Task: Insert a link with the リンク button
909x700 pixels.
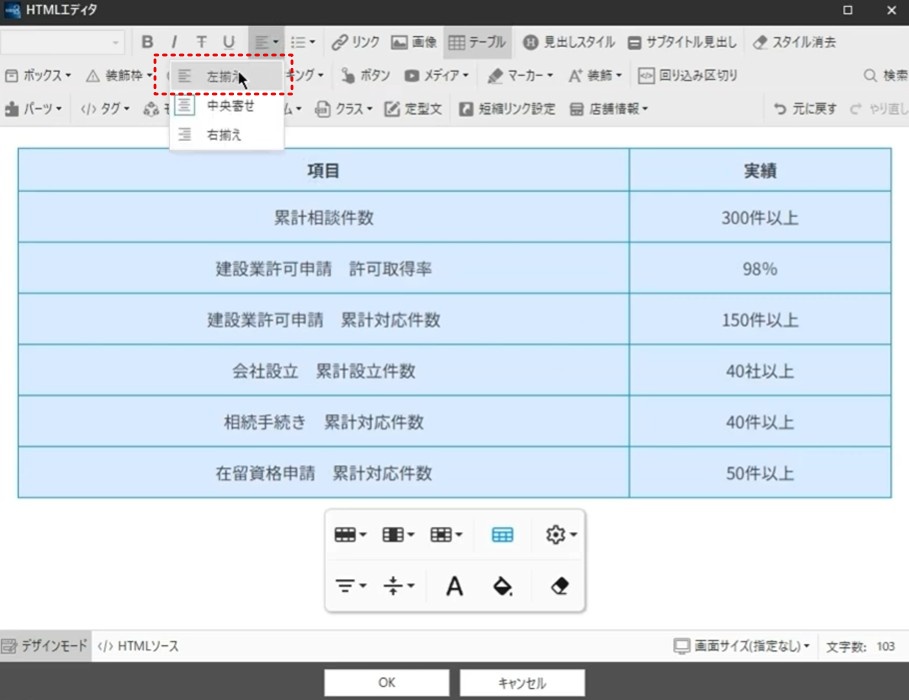Action: coord(355,42)
